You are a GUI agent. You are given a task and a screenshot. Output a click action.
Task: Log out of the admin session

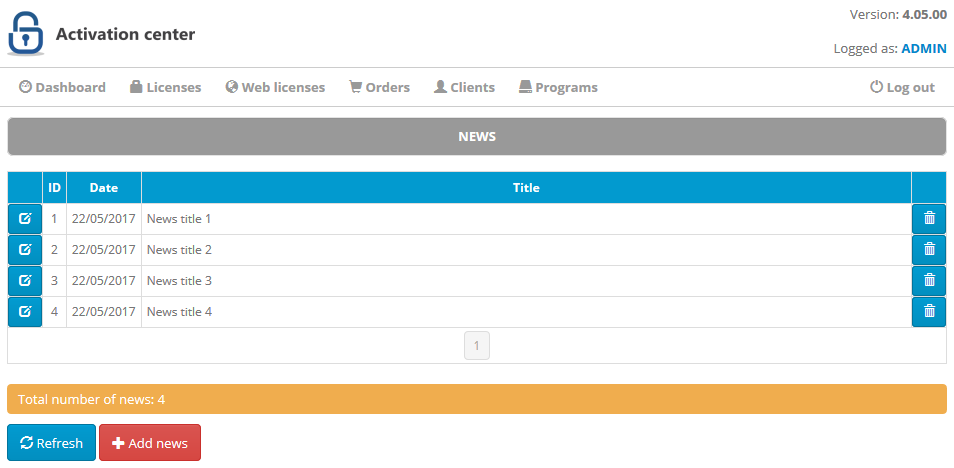click(x=902, y=87)
